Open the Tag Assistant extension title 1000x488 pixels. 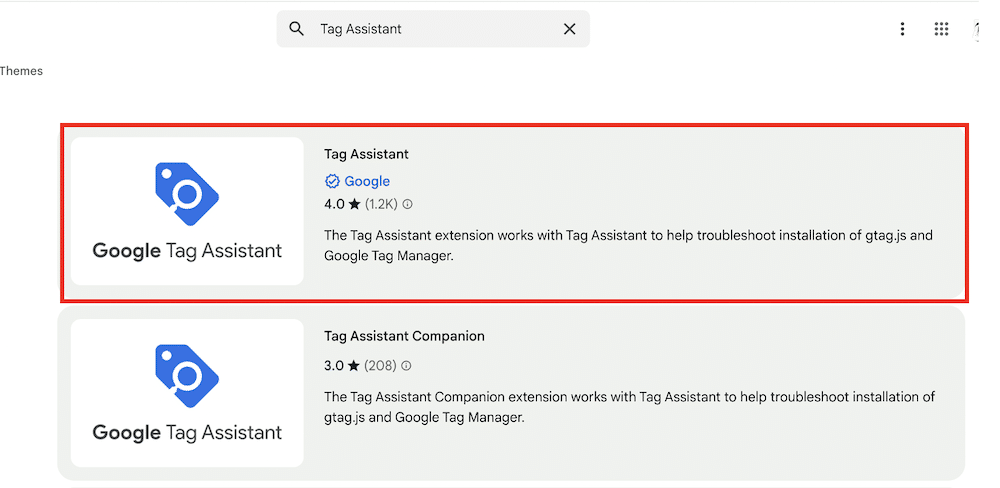click(x=366, y=154)
